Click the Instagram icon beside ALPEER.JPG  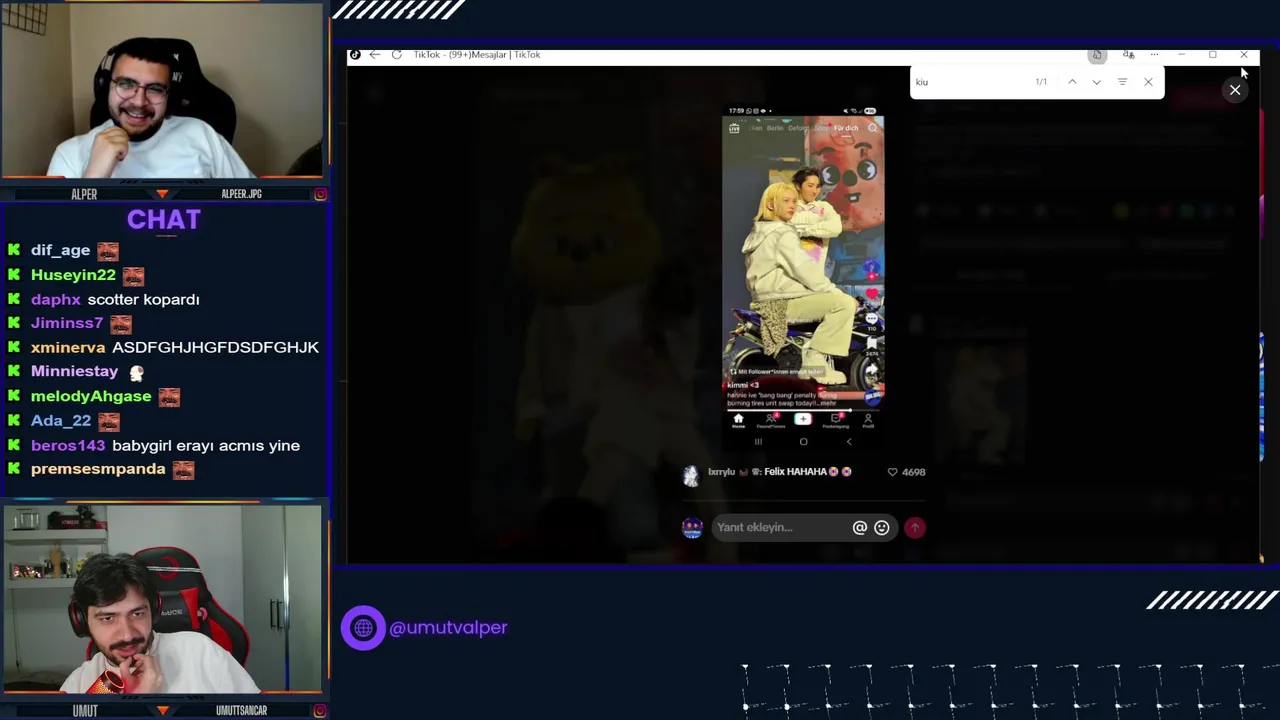click(x=320, y=194)
